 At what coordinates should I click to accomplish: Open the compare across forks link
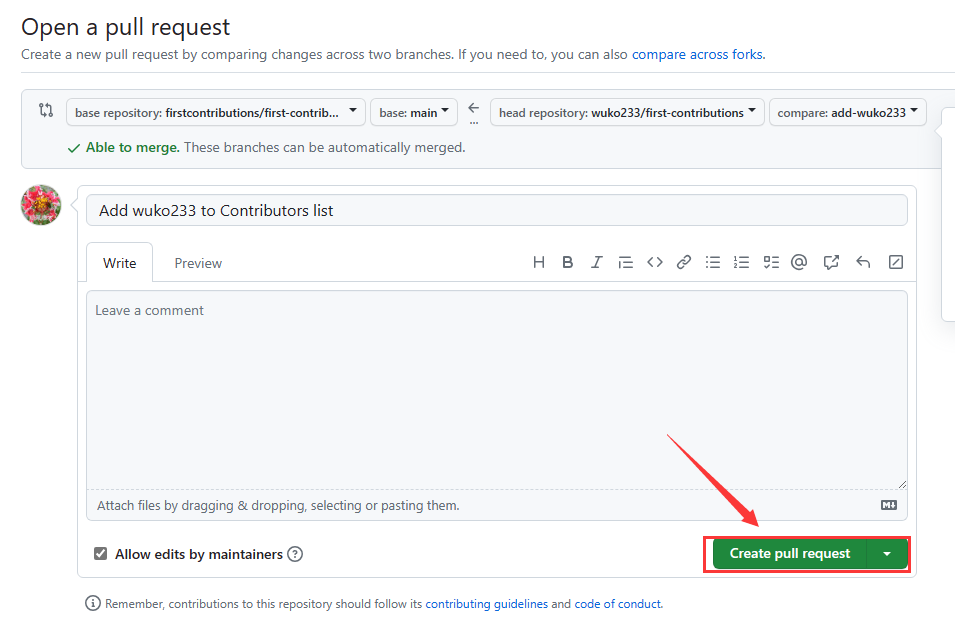click(698, 54)
